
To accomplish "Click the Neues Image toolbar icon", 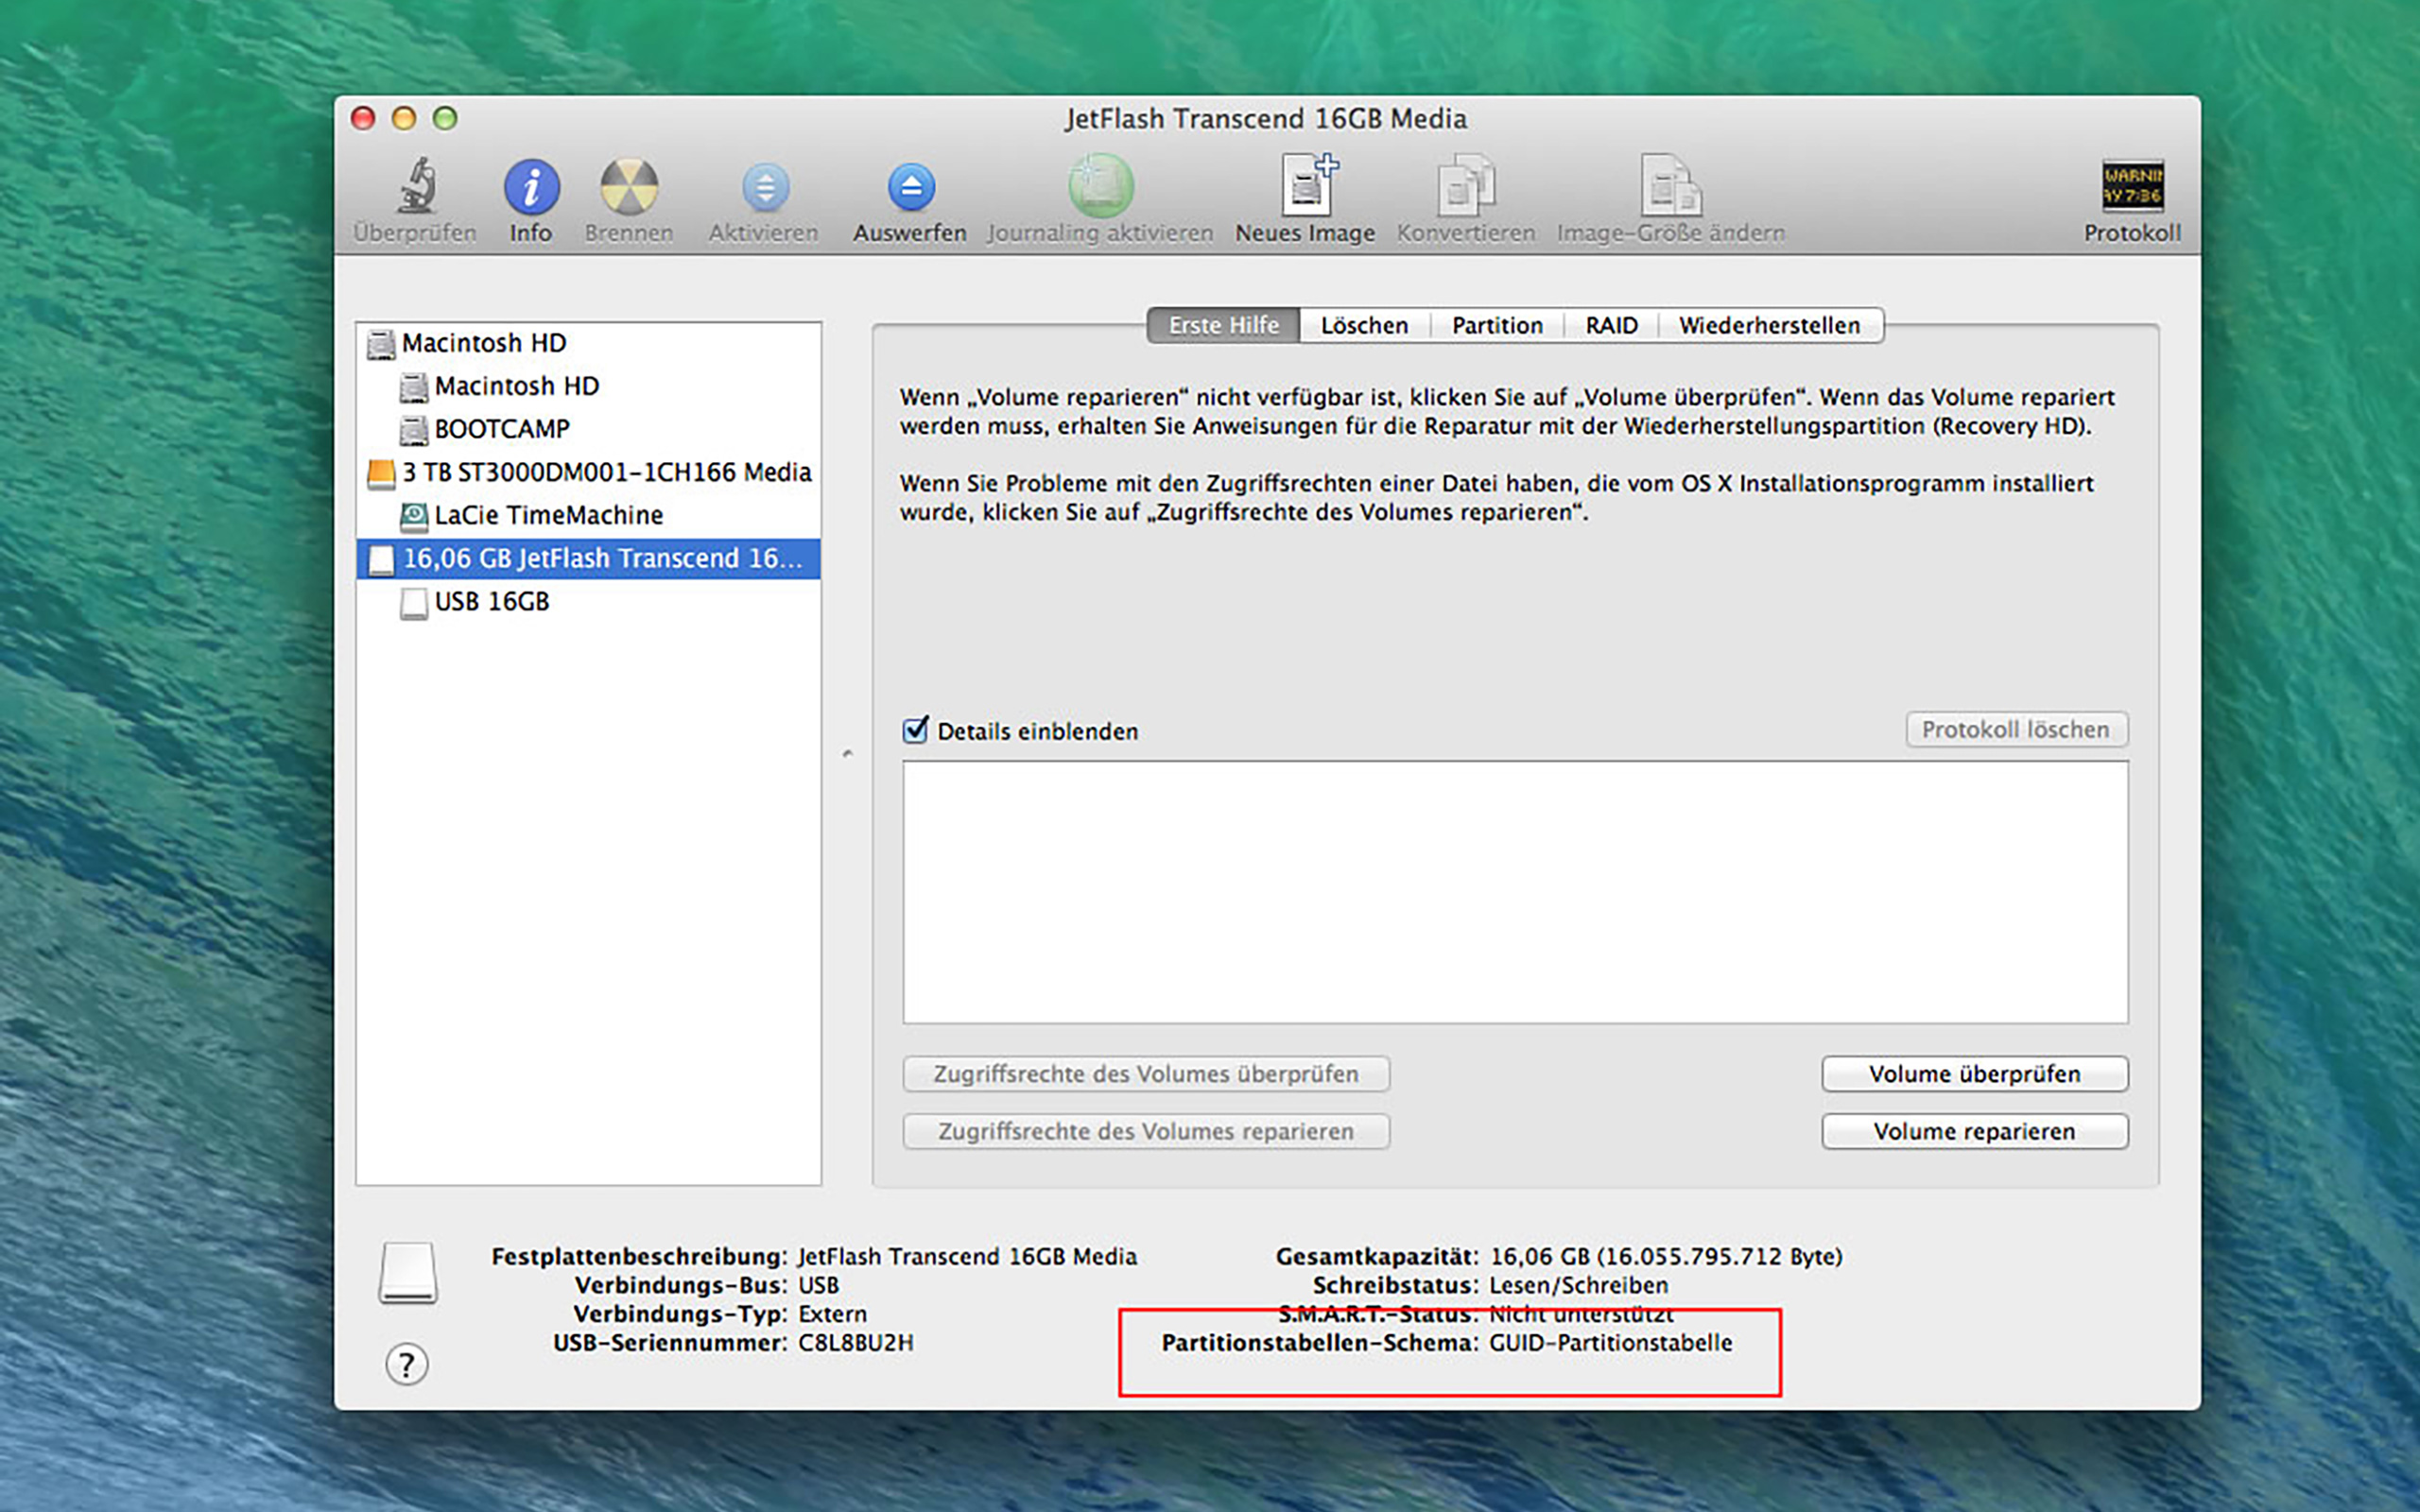I will click(1306, 188).
